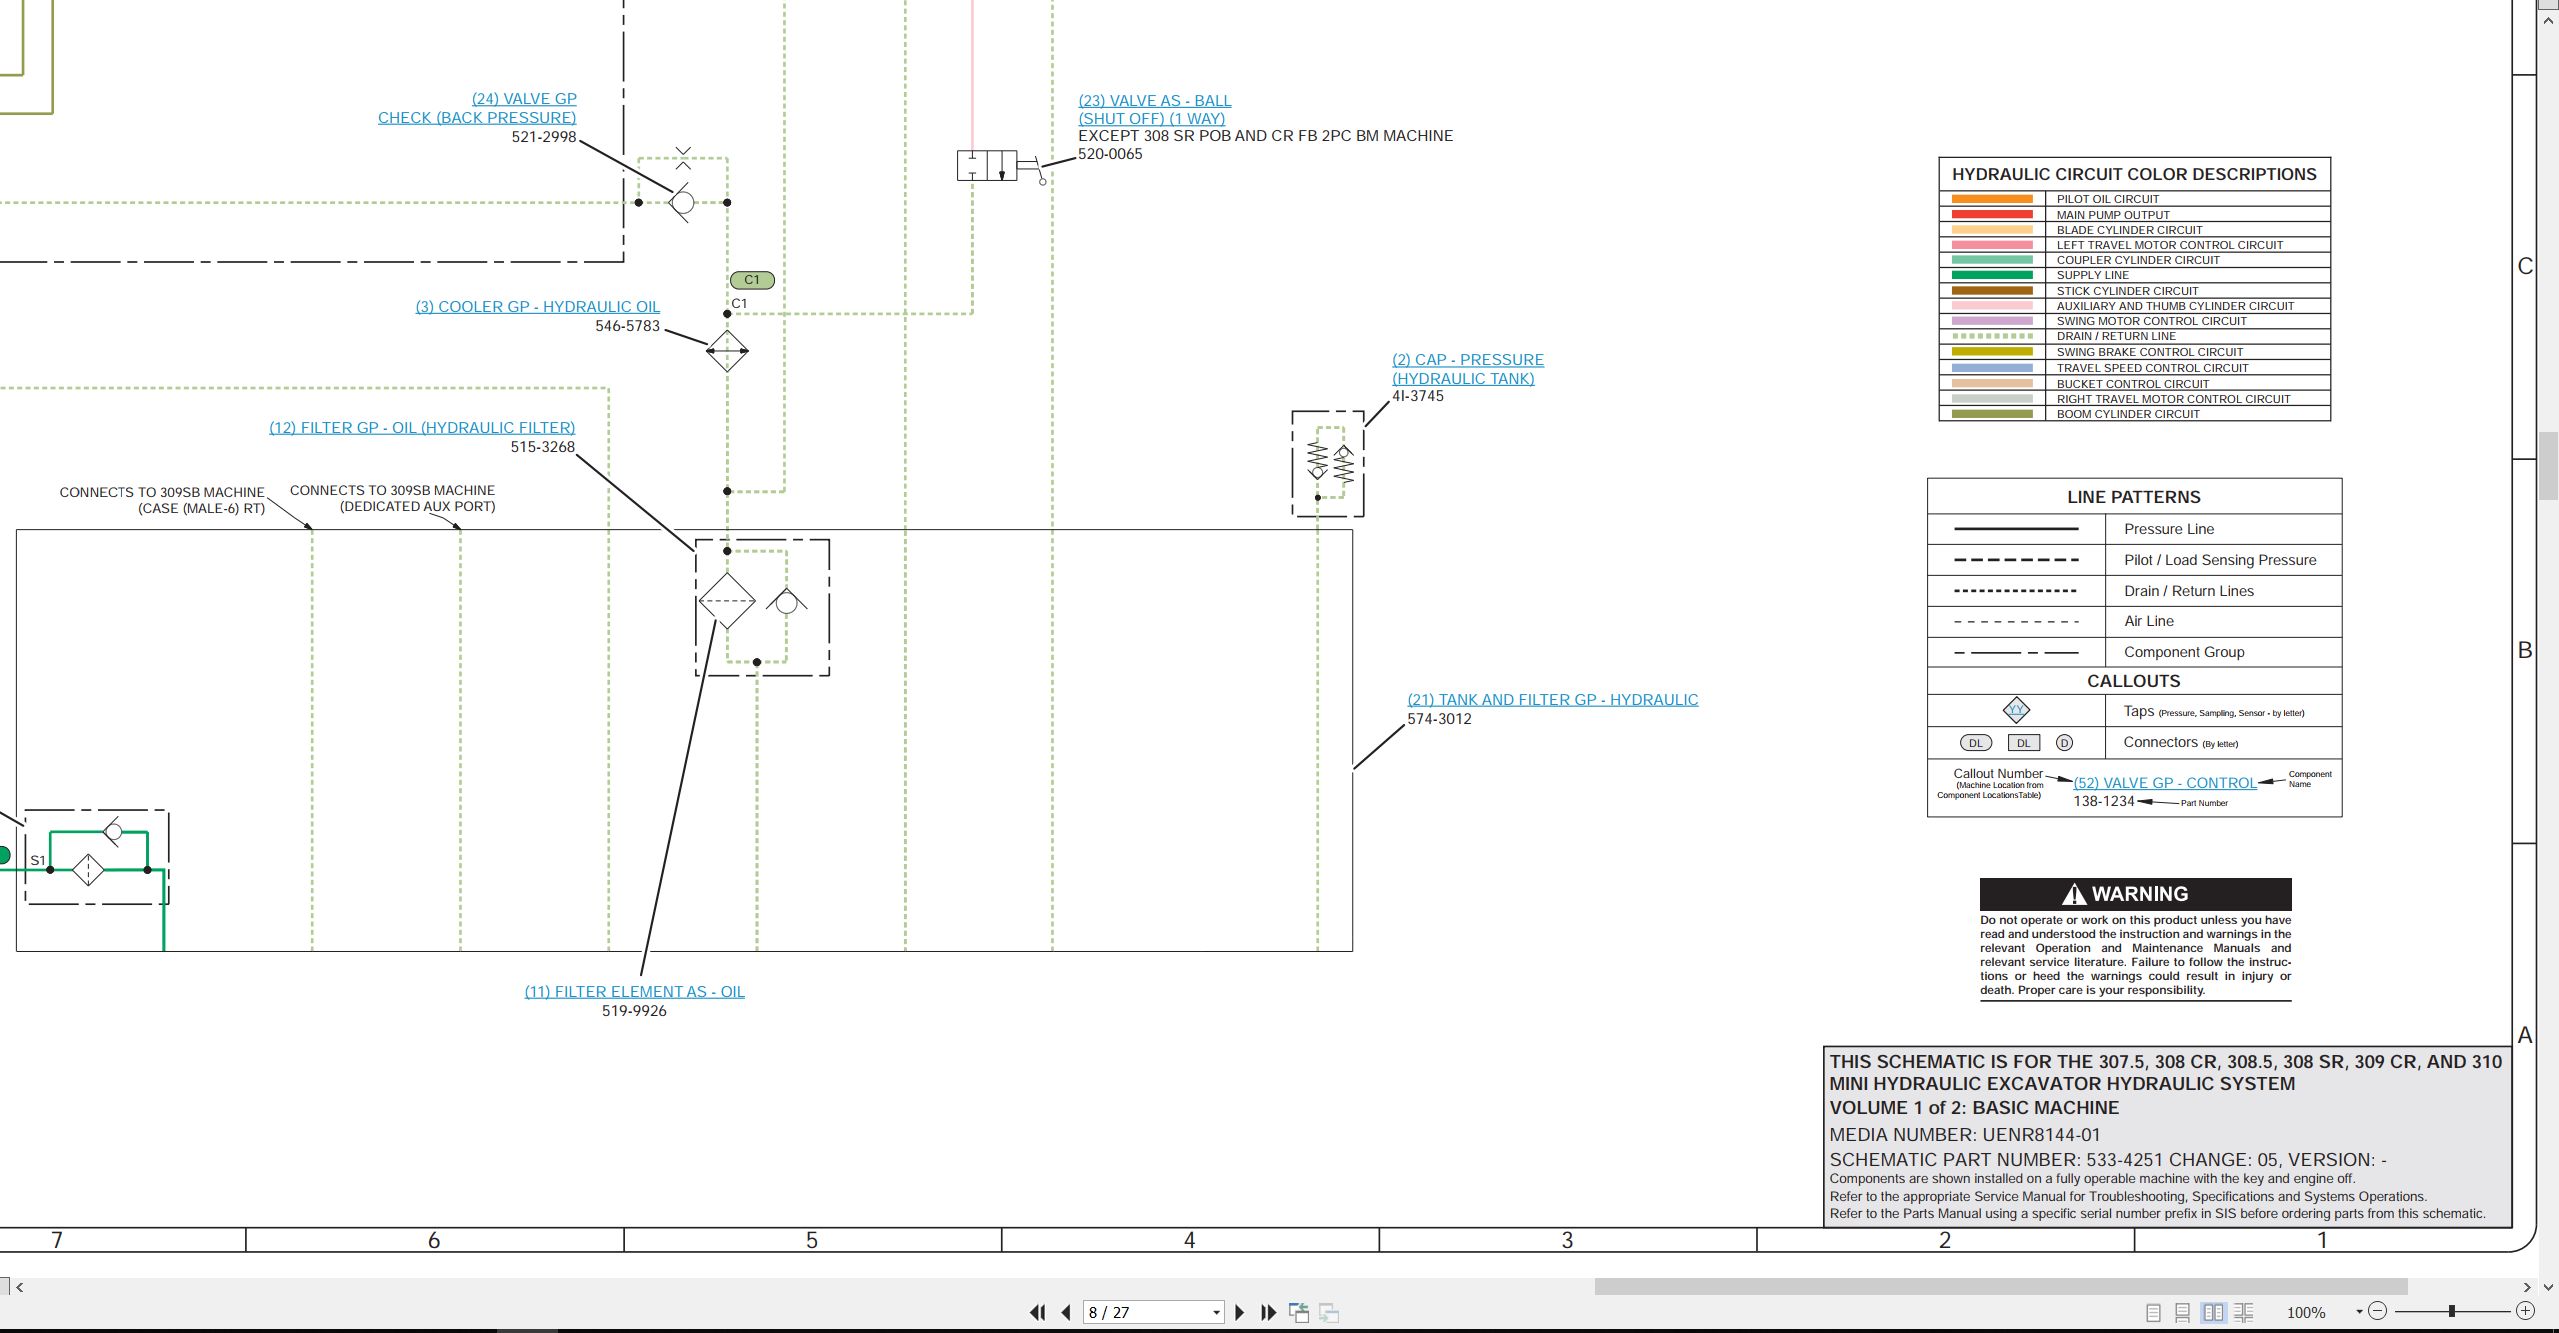Click the rectangular DL connector callout
2559x1333 pixels.
[2023, 743]
